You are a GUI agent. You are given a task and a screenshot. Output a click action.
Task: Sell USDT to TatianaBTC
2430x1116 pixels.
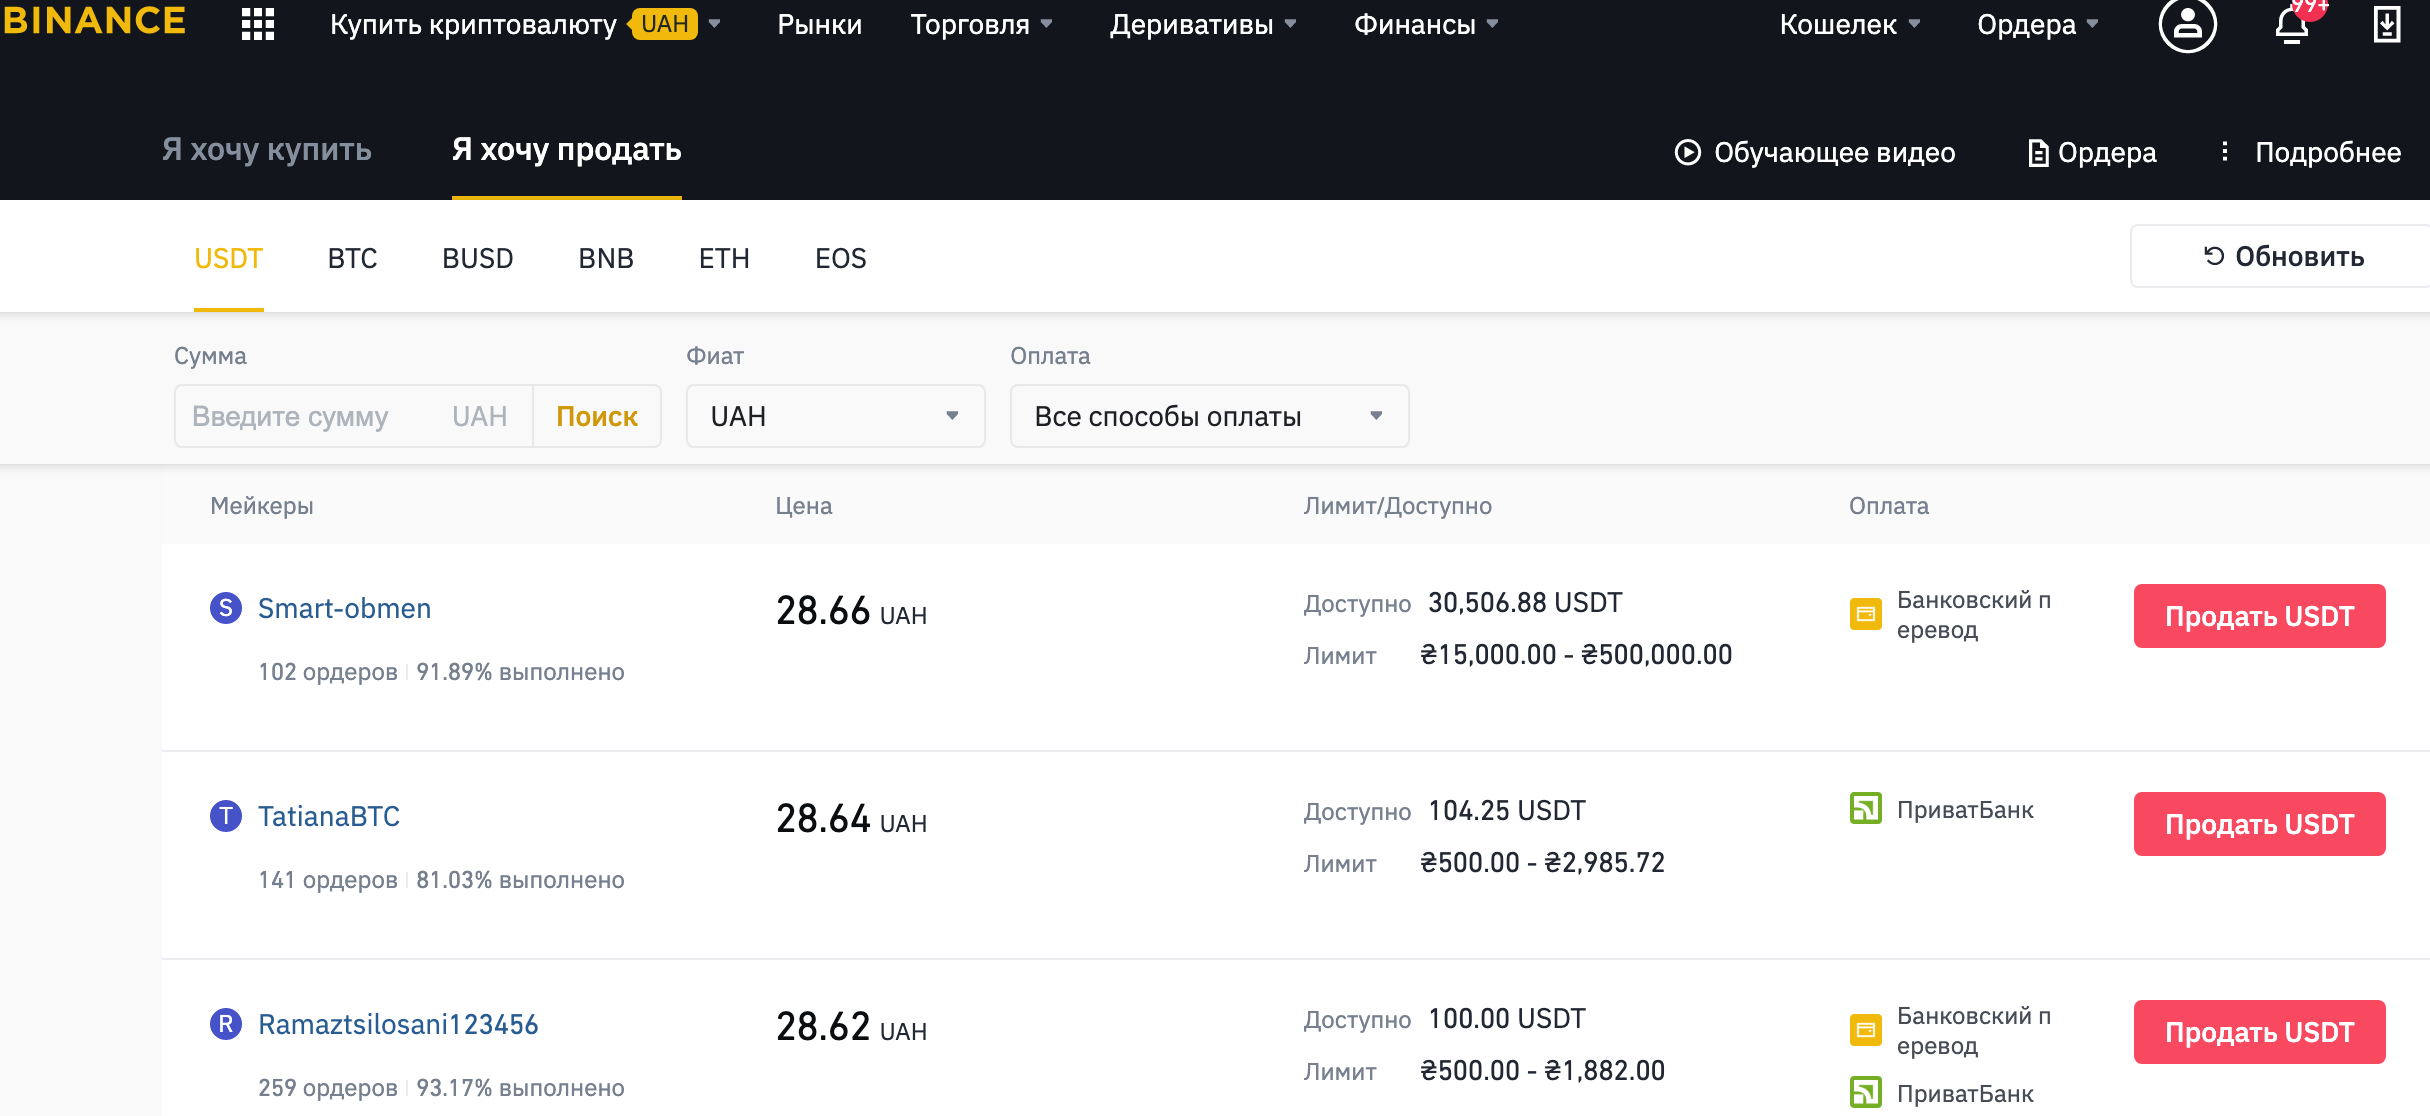2259,824
